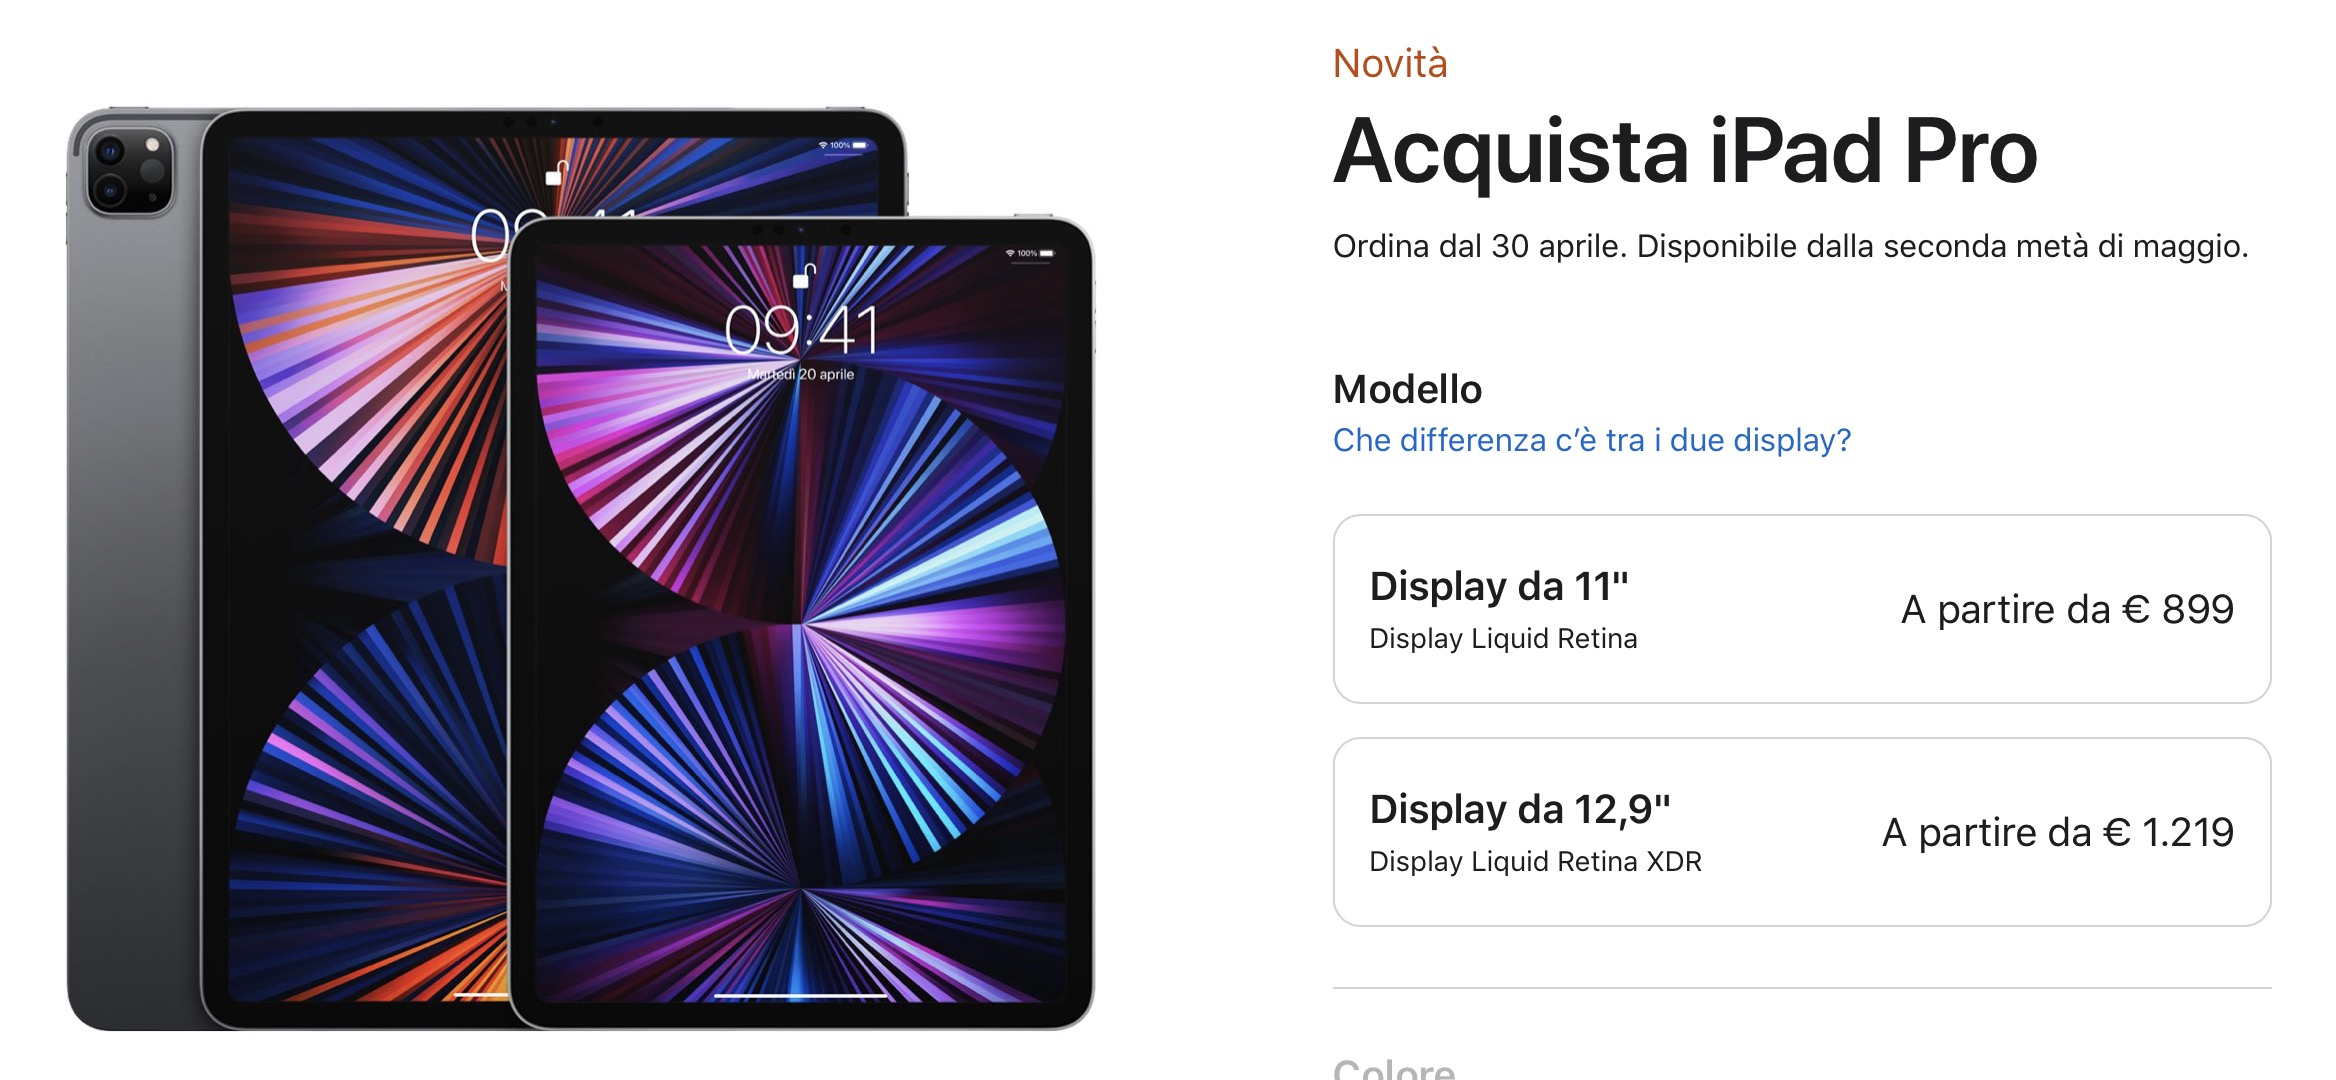Select the Display da 12,9" model option
Image resolution: width=2336 pixels, height=1080 pixels.
[1801, 832]
